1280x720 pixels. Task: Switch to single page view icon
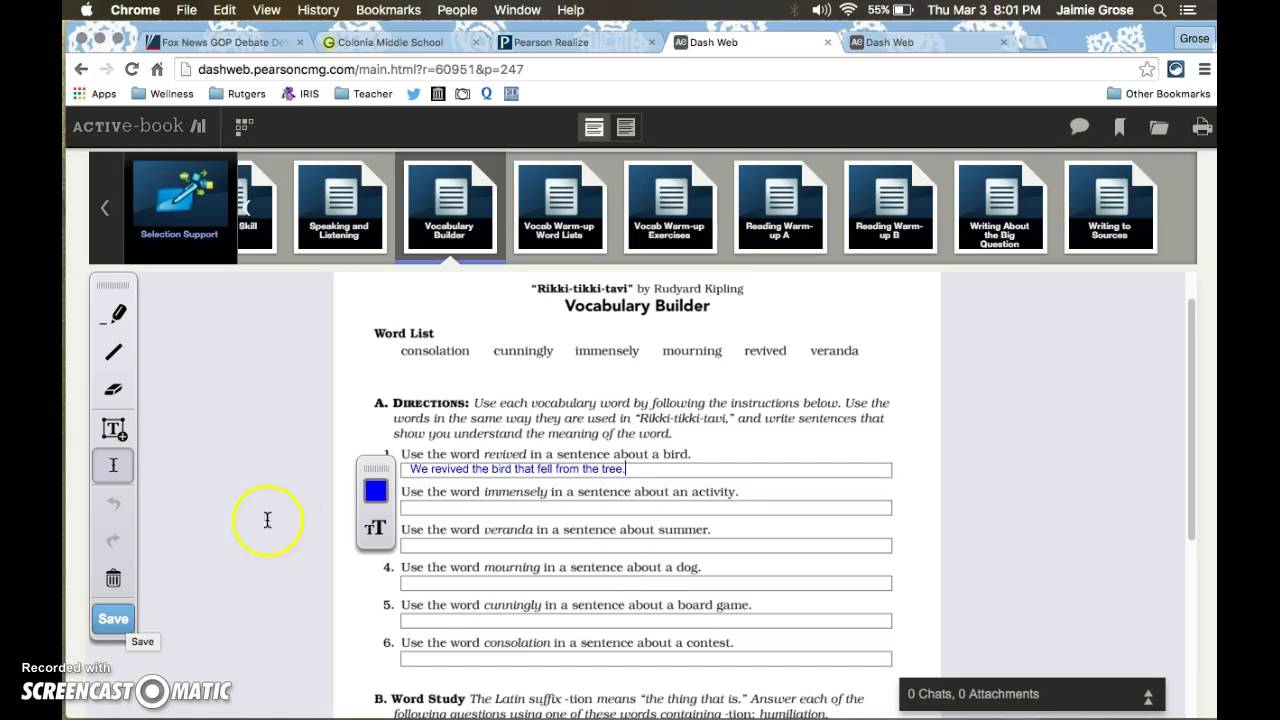click(x=594, y=127)
